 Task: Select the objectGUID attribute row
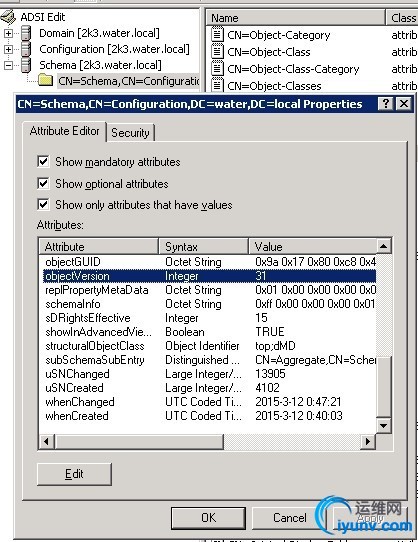pyautogui.click(x=209, y=262)
